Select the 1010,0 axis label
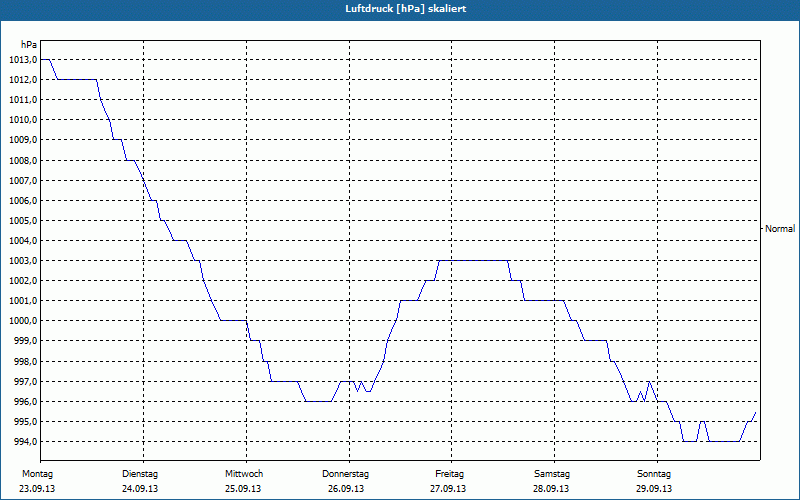The height and width of the screenshot is (500, 800). click(23, 120)
